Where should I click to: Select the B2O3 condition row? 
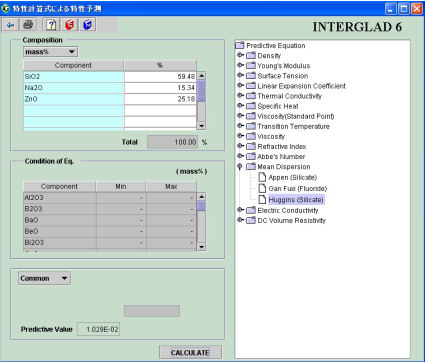coord(110,209)
